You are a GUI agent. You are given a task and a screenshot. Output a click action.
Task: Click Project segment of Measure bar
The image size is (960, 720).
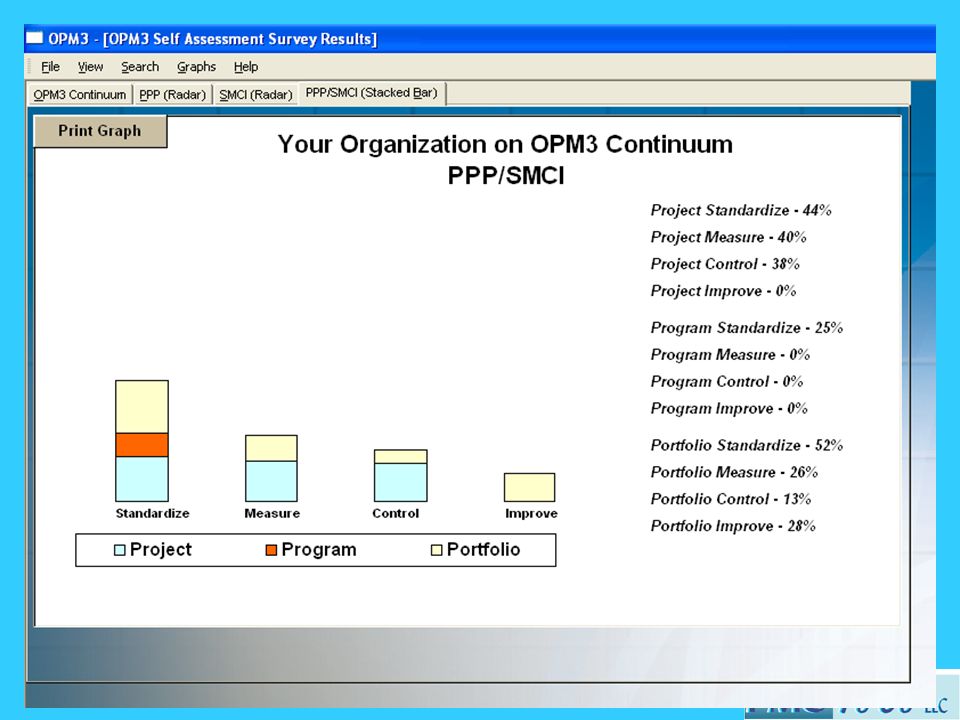click(x=271, y=481)
